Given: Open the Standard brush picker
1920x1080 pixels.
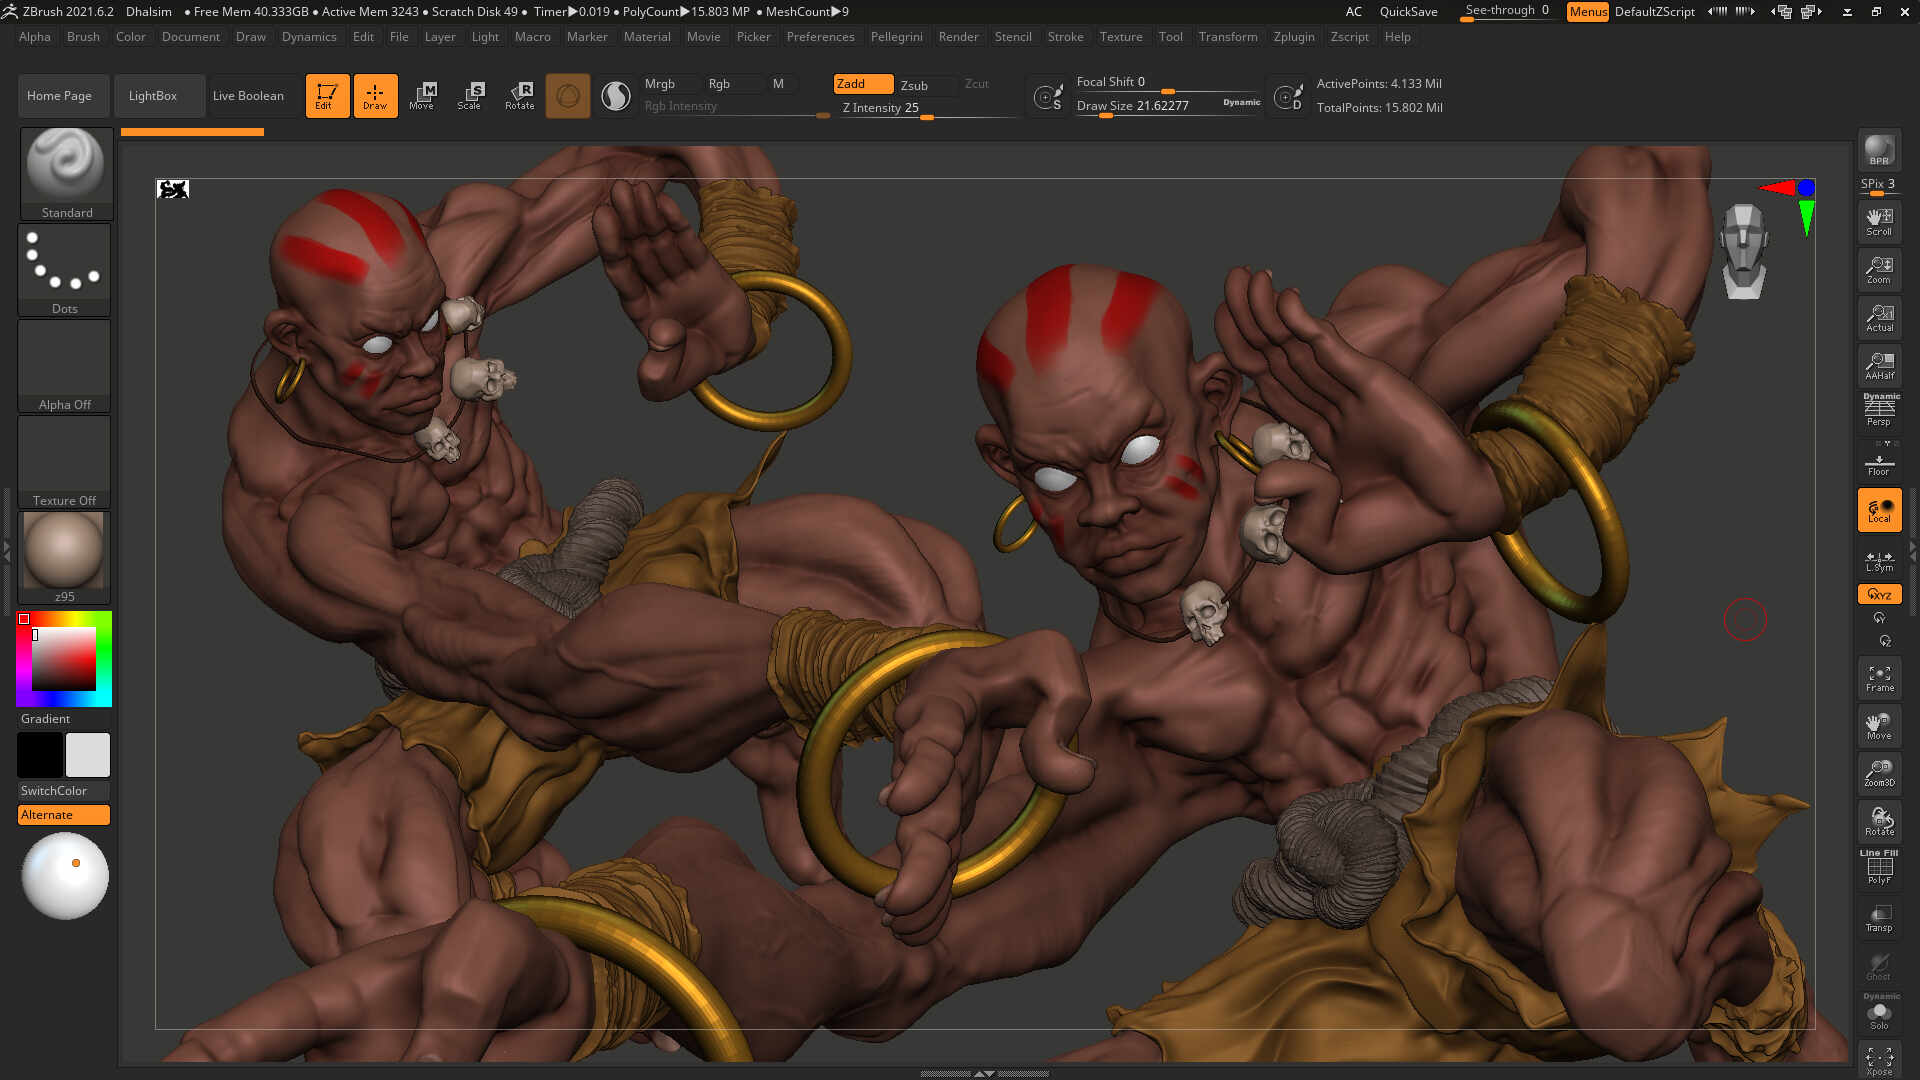Looking at the screenshot, I should (x=66, y=174).
